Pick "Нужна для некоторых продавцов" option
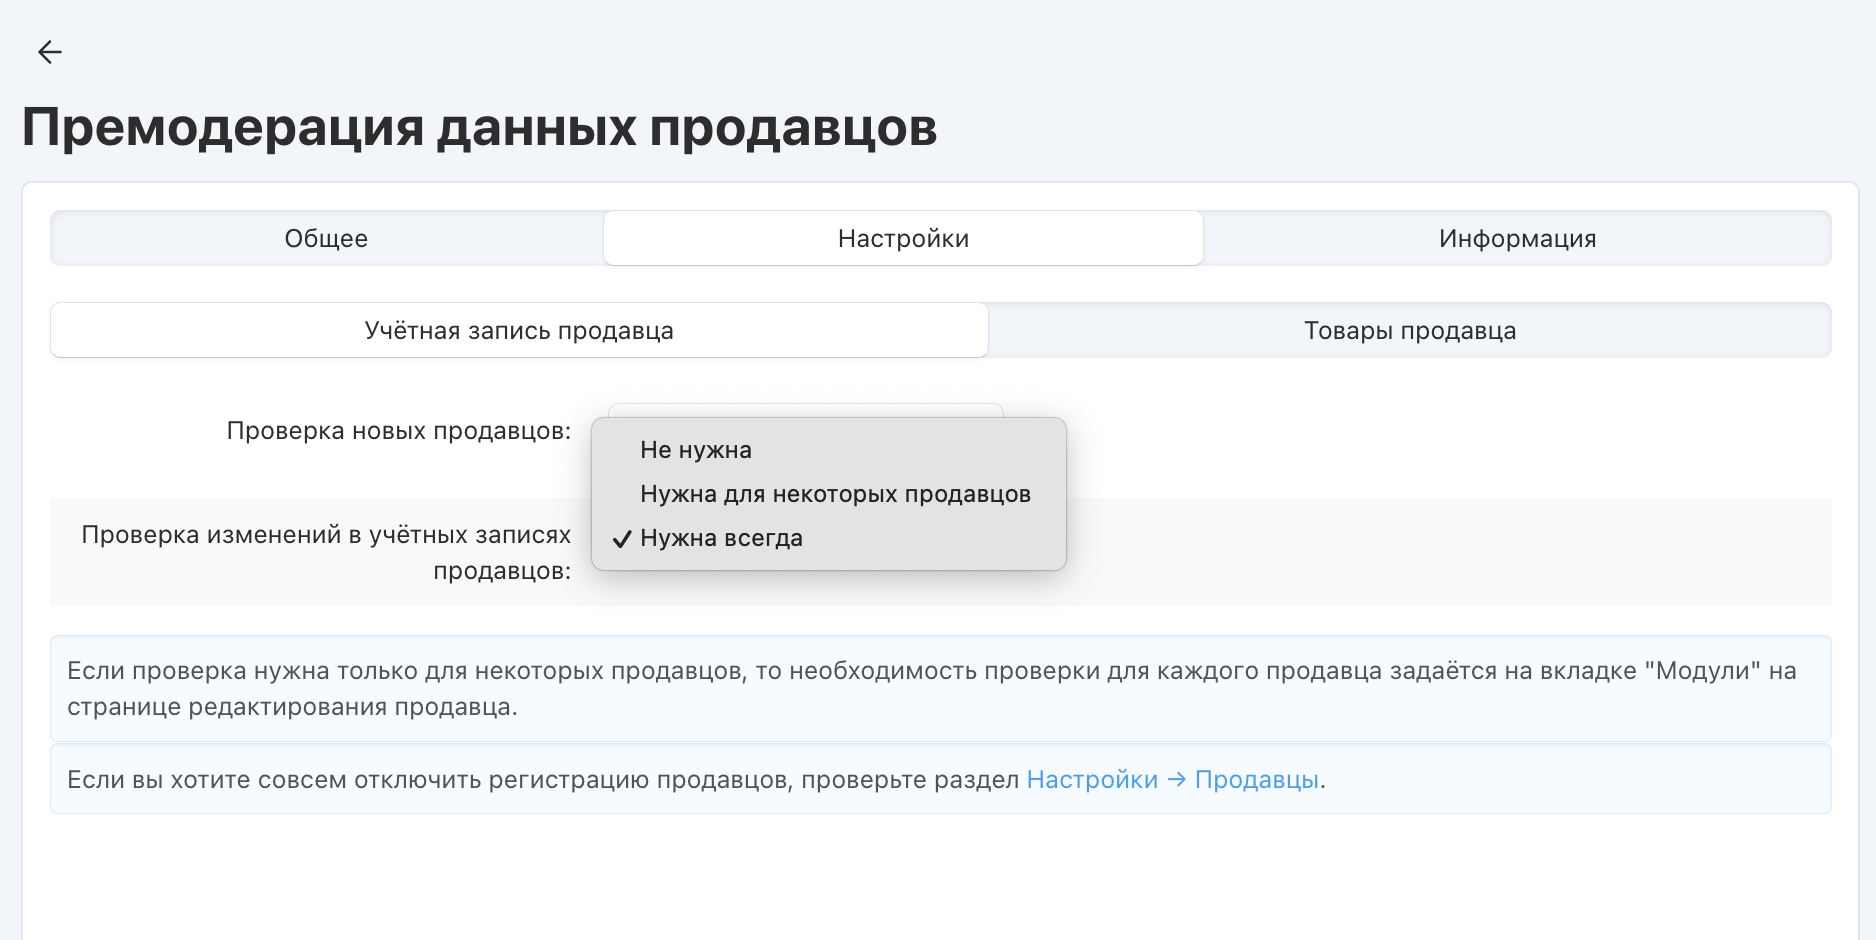1876x940 pixels. (x=835, y=494)
